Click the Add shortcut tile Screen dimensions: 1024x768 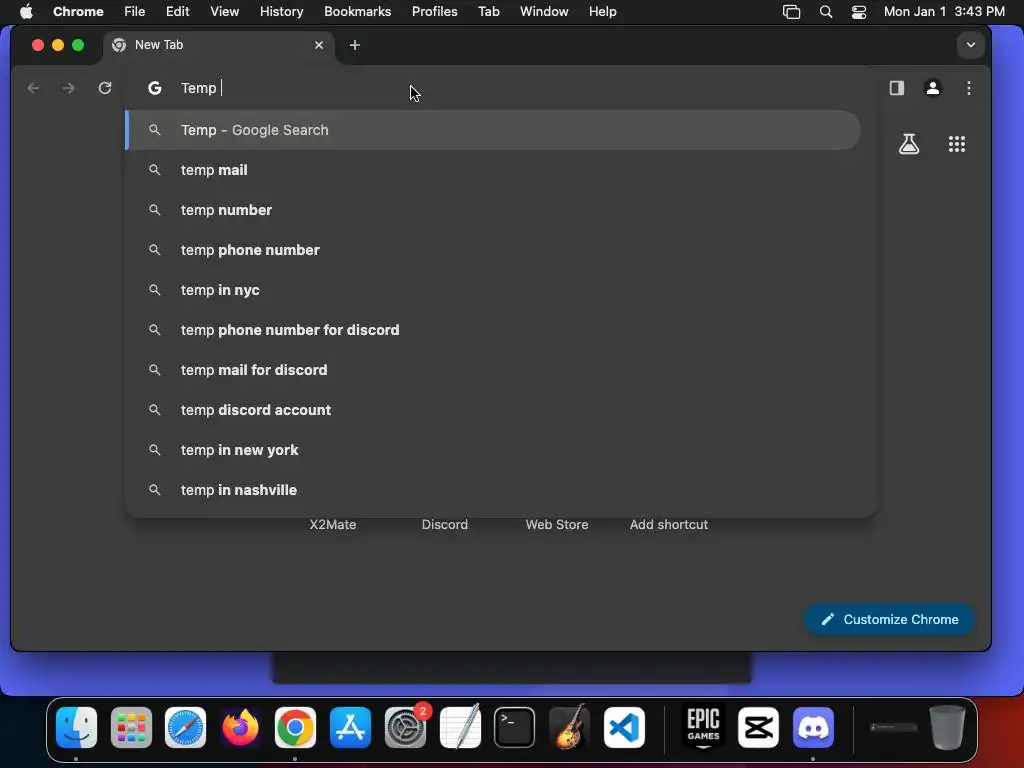(669, 524)
